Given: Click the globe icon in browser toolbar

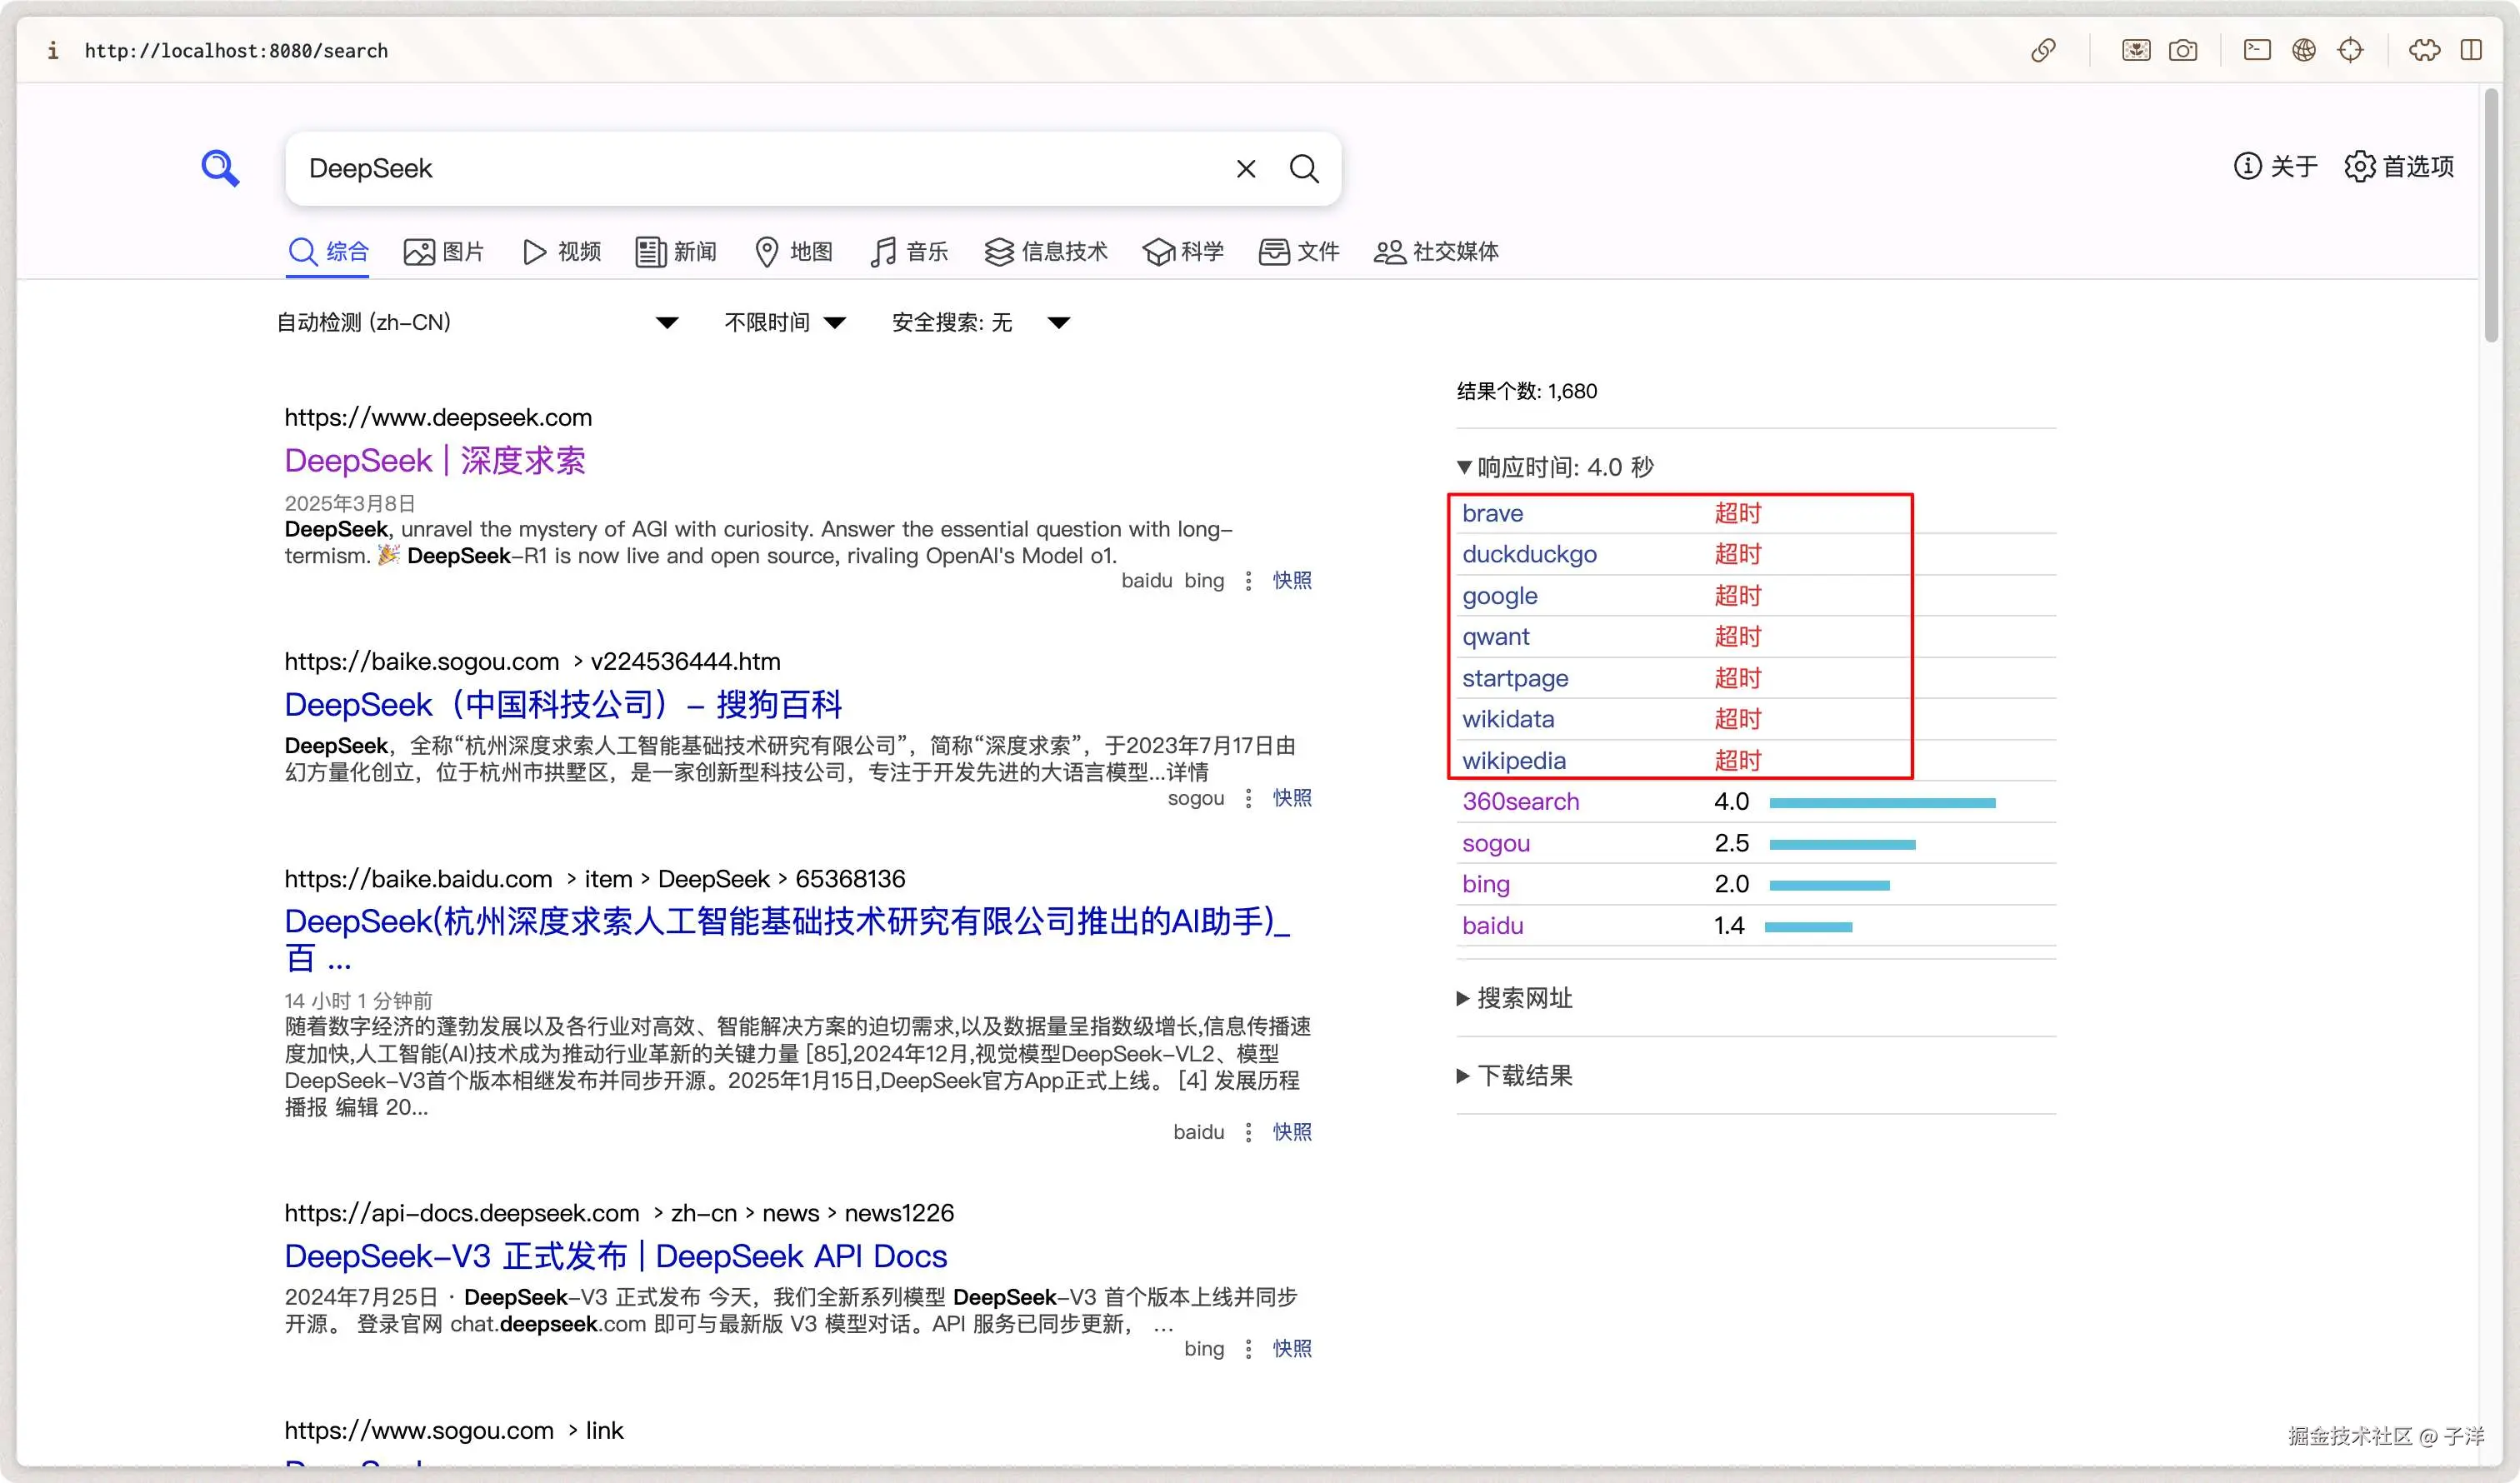Looking at the screenshot, I should pos(2303,50).
